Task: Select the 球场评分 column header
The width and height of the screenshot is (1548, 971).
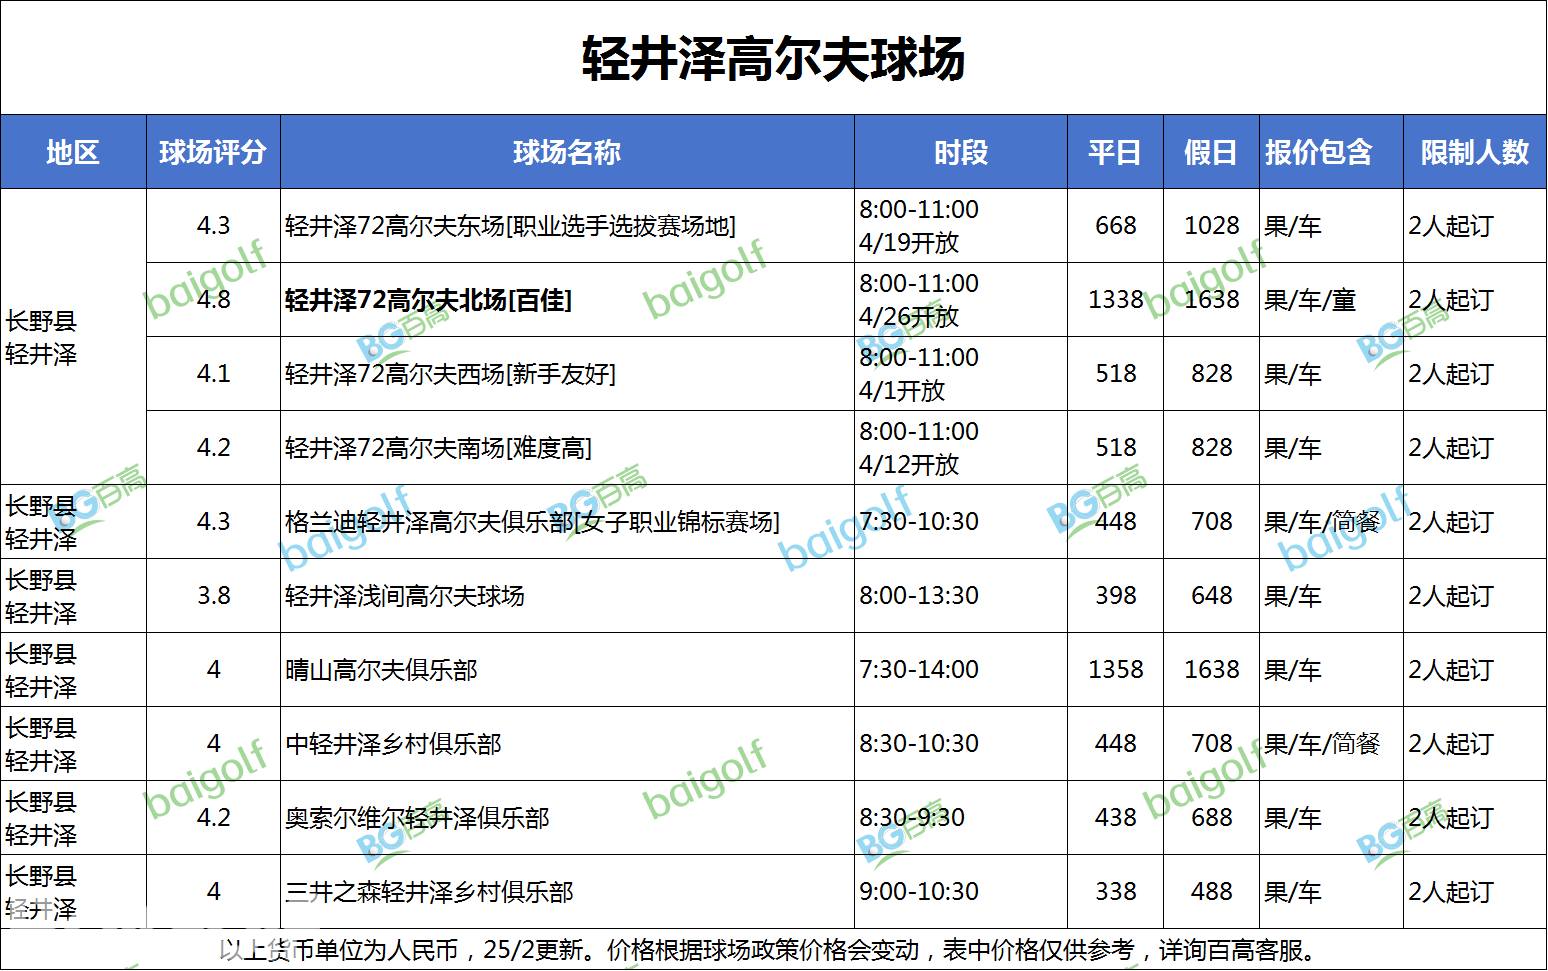Action: (x=213, y=152)
